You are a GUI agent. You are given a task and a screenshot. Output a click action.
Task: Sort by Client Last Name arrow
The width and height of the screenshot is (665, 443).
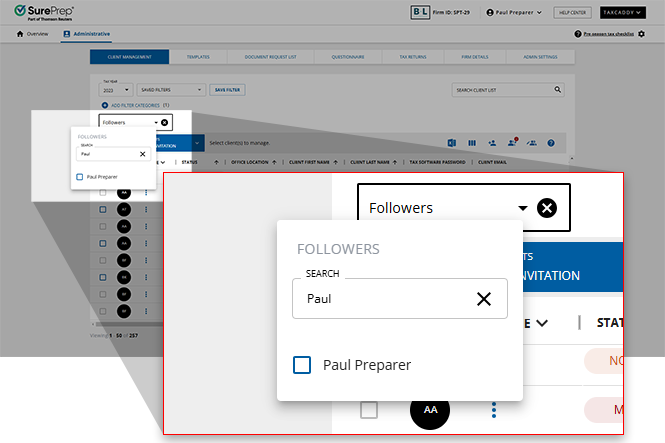coord(395,162)
